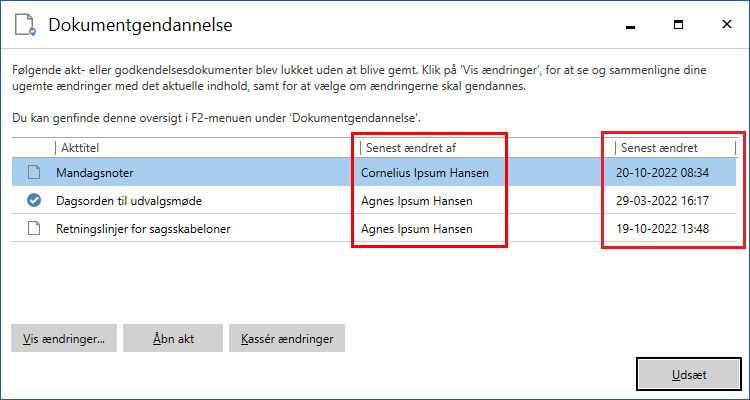The width and height of the screenshot is (750, 400).
Task: Minimize the Dokumentgendannelse window
Action: tap(630, 24)
